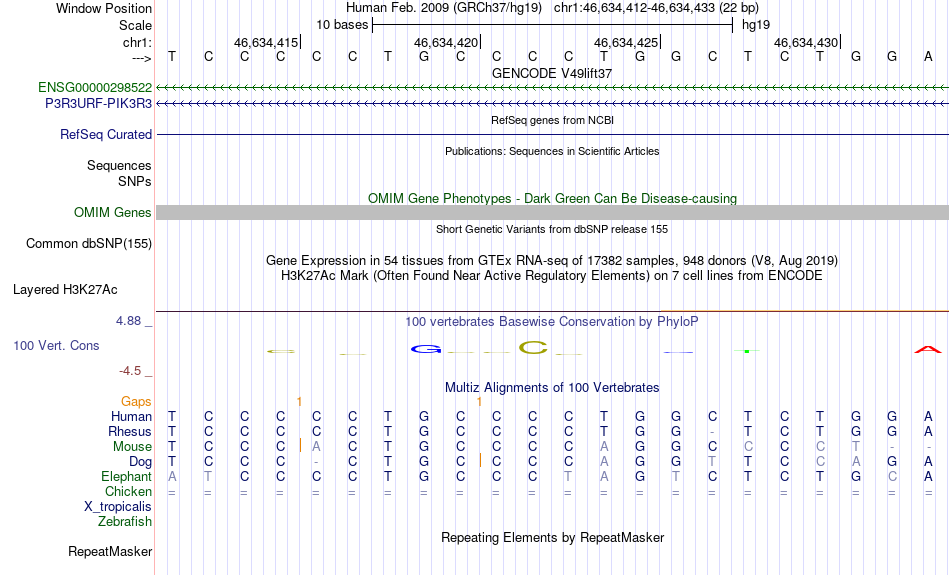This screenshot has height=575, width=950.
Task: Click the 46,634,425 position tick label
Action: coord(625,42)
